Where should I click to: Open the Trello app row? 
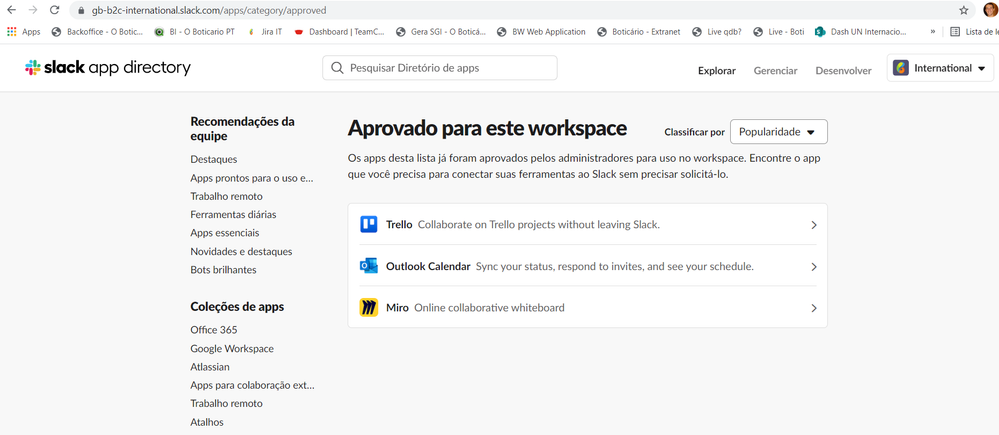(x=587, y=224)
